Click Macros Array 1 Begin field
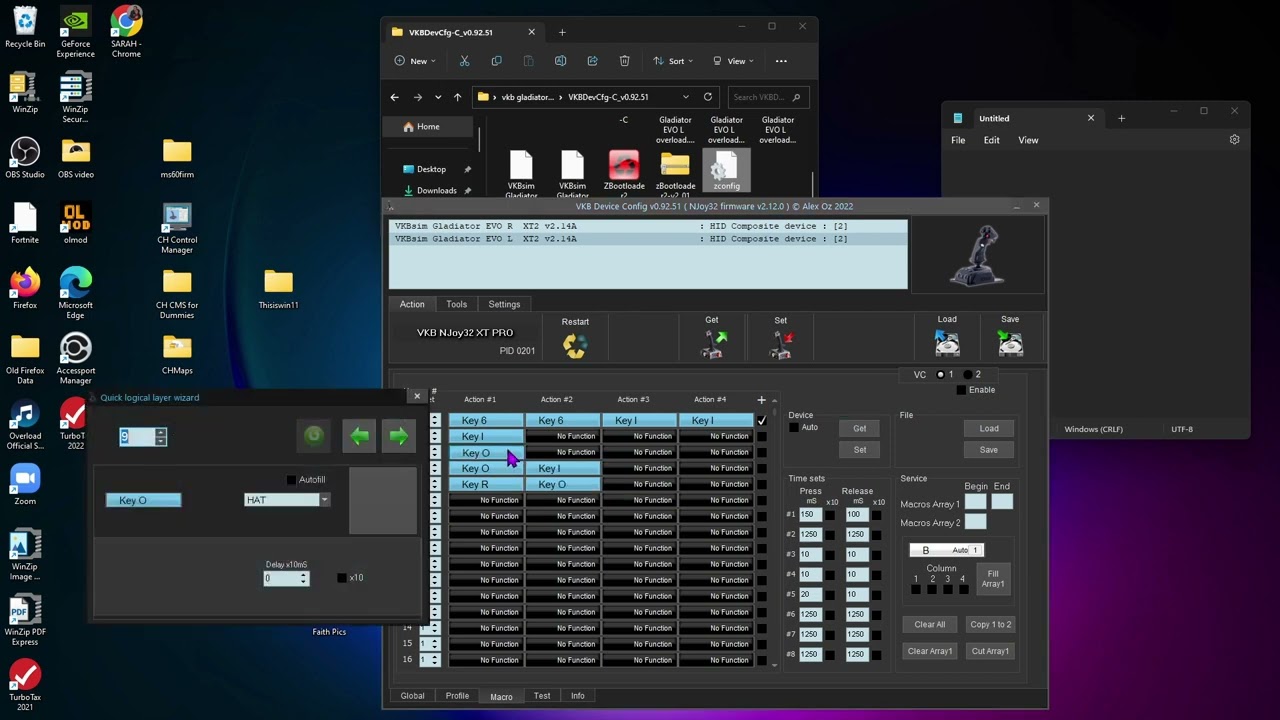Image resolution: width=1280 pixels, height=720 pixels. coord(975,503)
